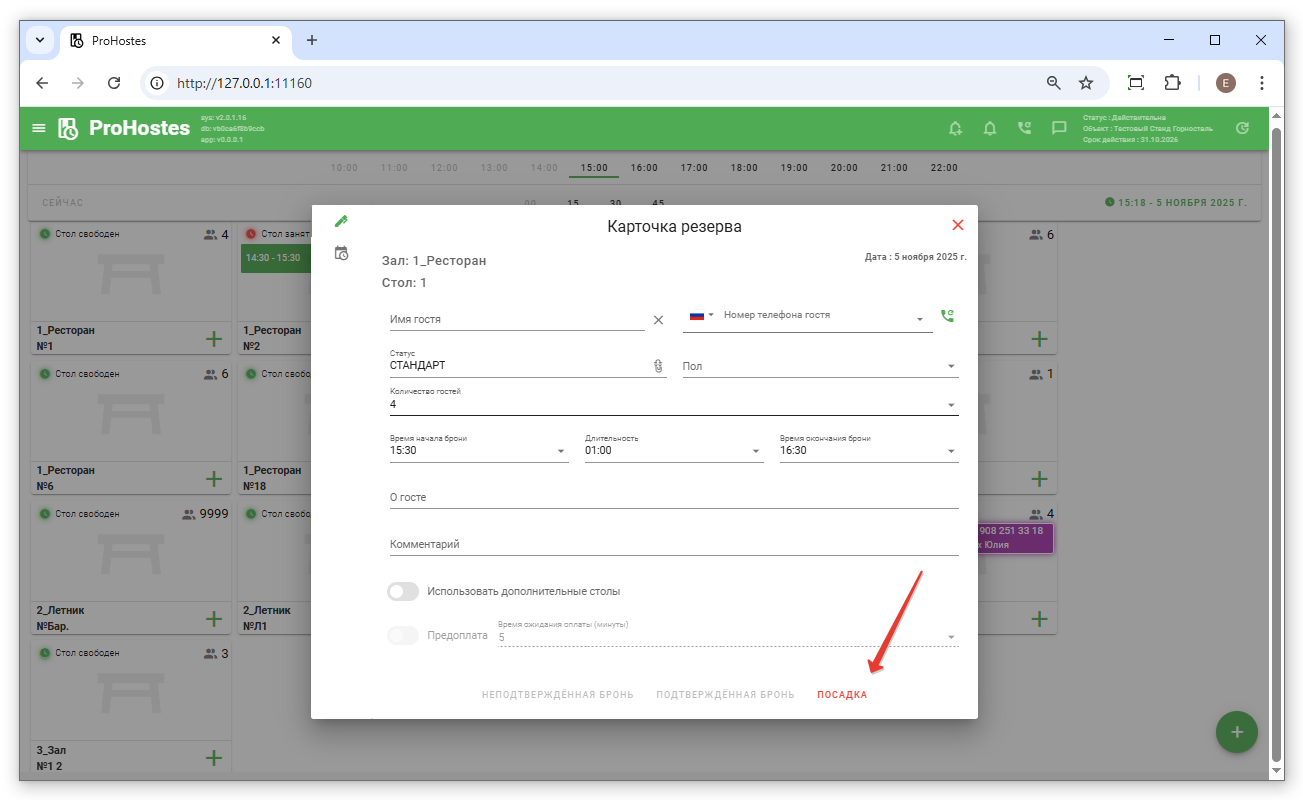Image resolution: width=1303 pixels, height=800 pixels.
Task: Close the reservation card with red X
Action: tap(957, 225)
